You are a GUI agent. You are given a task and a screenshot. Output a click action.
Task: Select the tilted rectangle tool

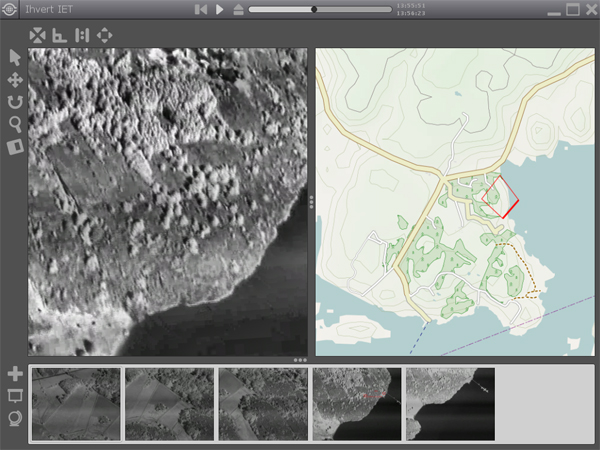[x=15, y=147]
